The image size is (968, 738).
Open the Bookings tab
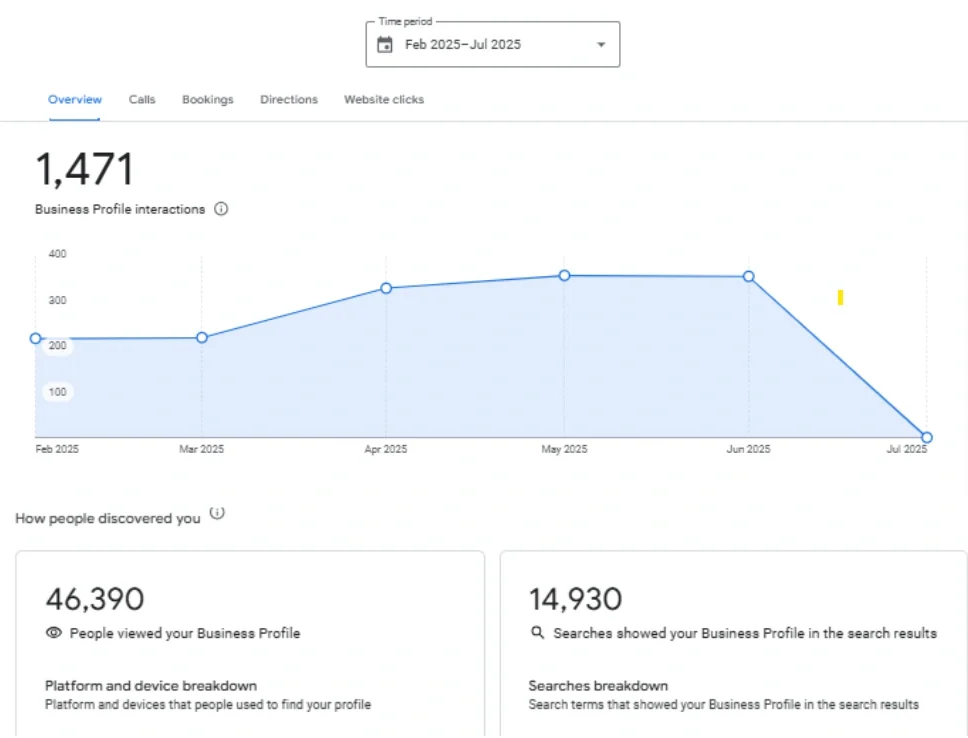(207, 99)
